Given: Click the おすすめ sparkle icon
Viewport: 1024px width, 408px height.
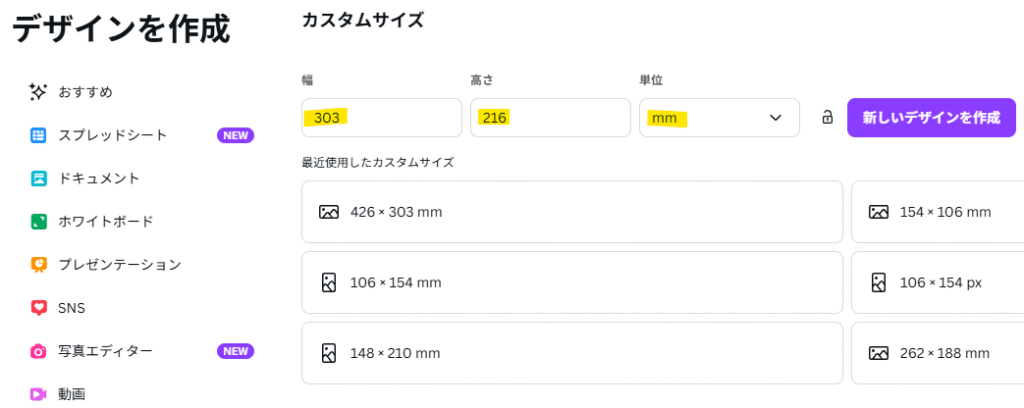Looking at the screenshot, I should pos(38,92).
